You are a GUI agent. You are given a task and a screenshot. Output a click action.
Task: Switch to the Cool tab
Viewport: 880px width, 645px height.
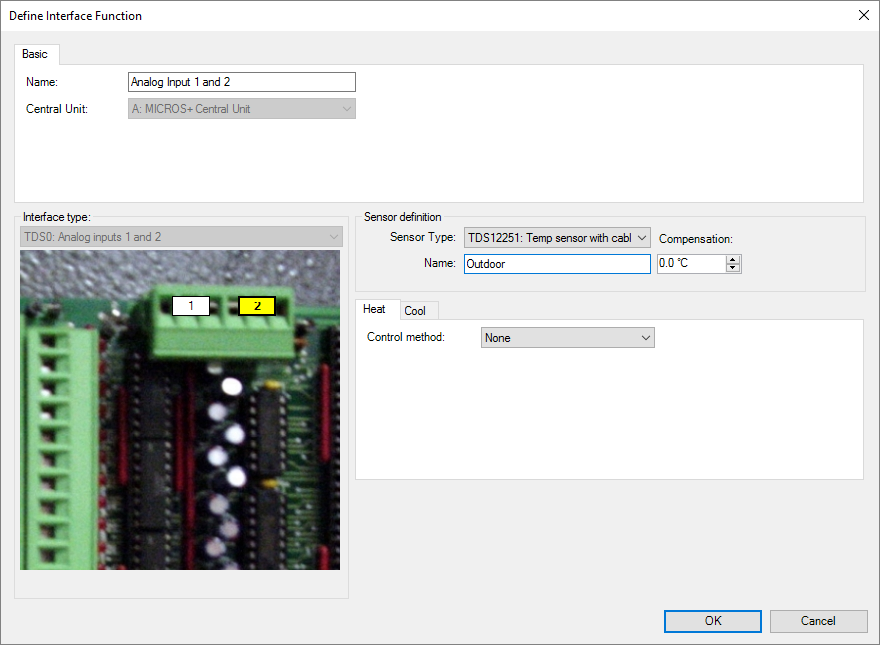point(415,311)
